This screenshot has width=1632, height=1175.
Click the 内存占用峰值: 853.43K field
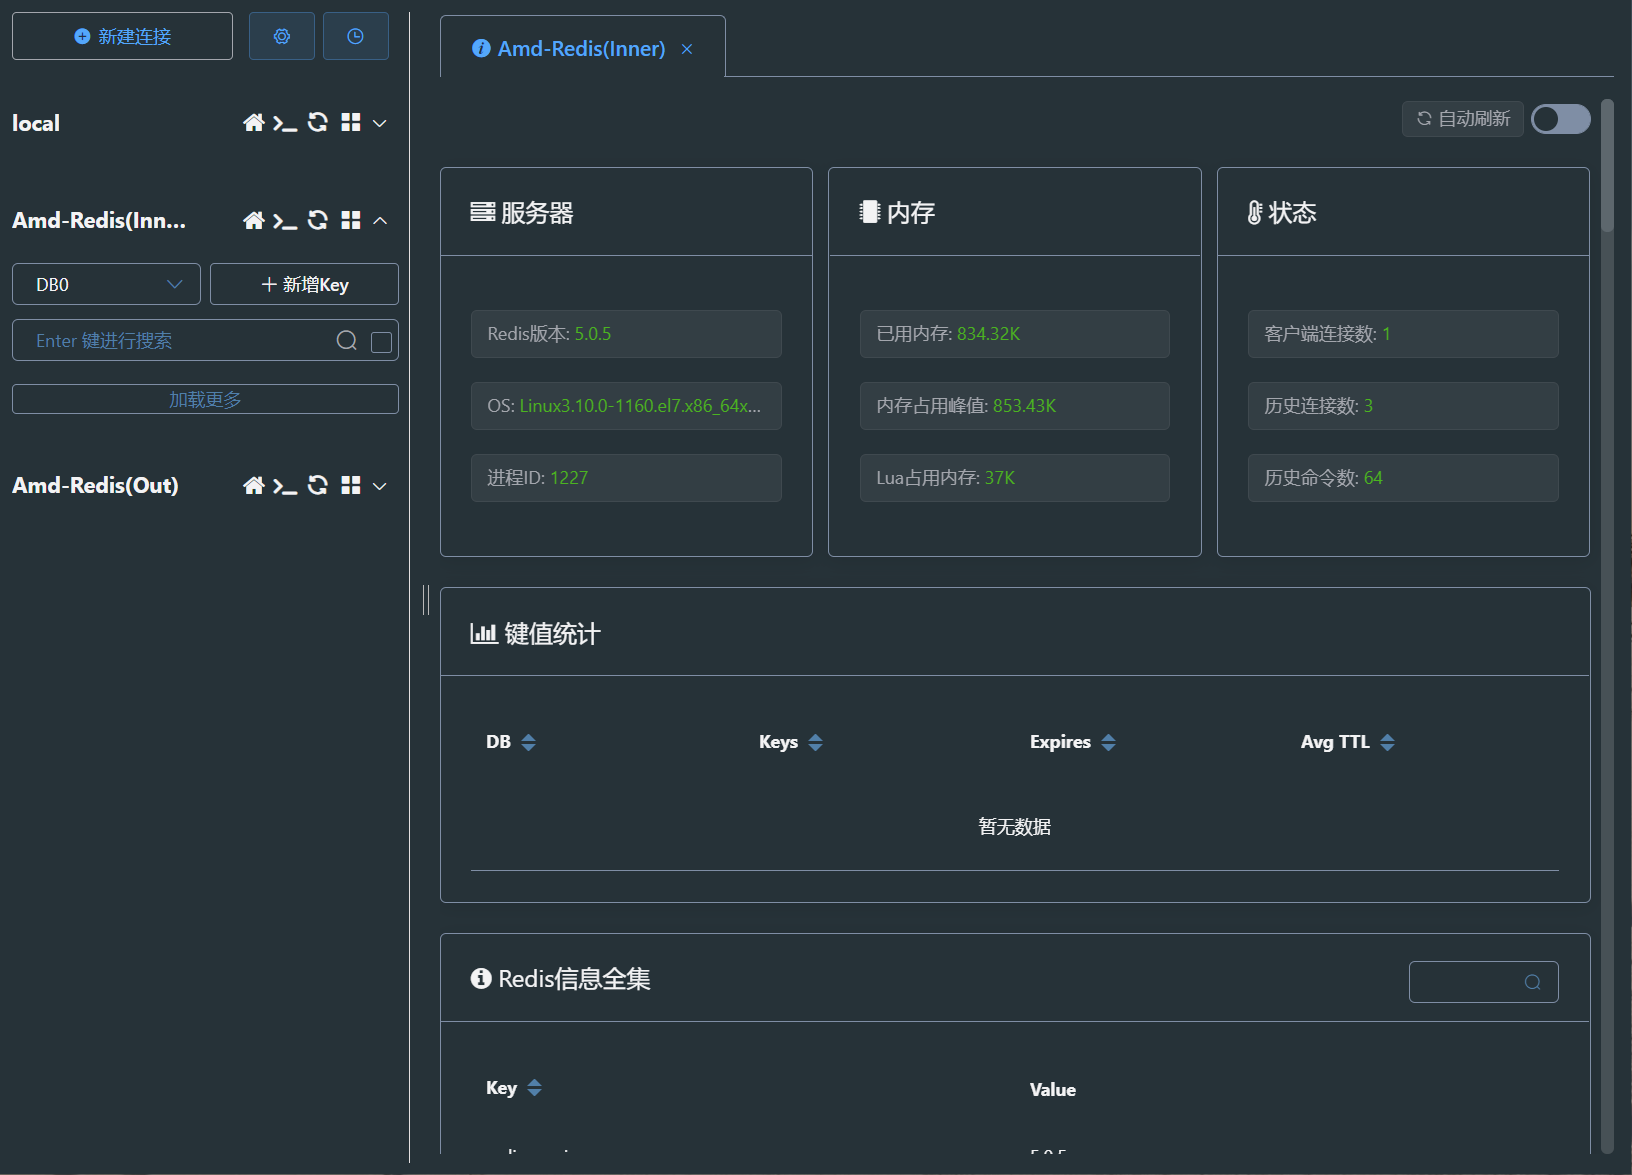[1015, 406]
